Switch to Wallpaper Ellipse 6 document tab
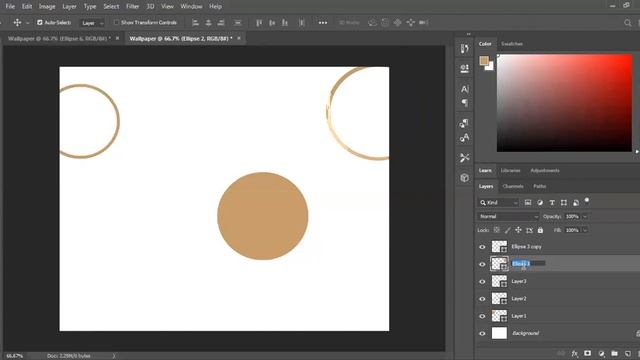Viewport: 640px width, 360px height. pos(59,38)
